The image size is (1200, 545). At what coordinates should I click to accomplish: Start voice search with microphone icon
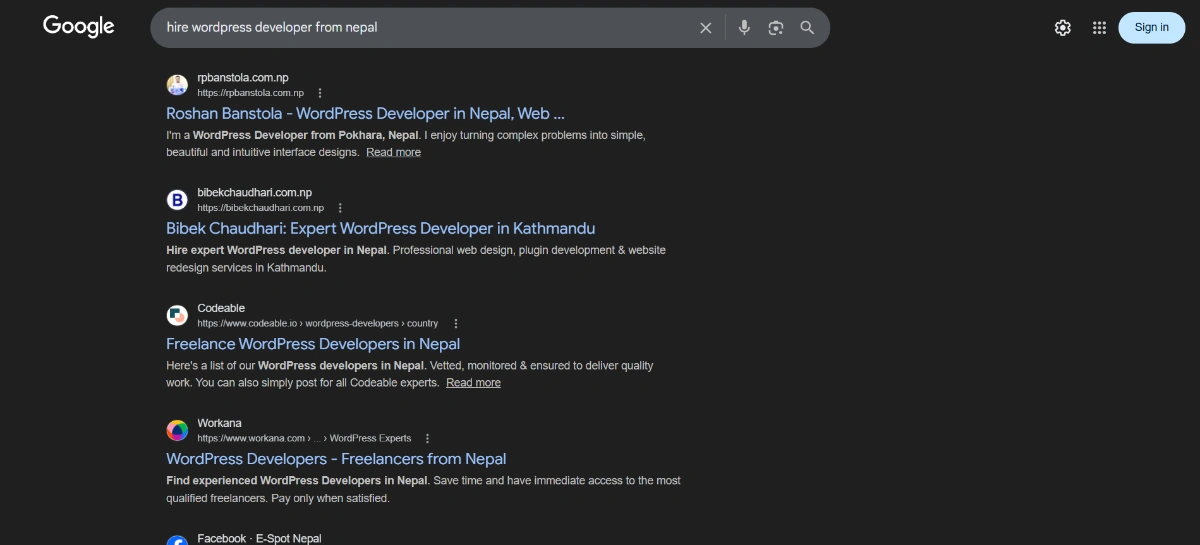click(744, 28)
